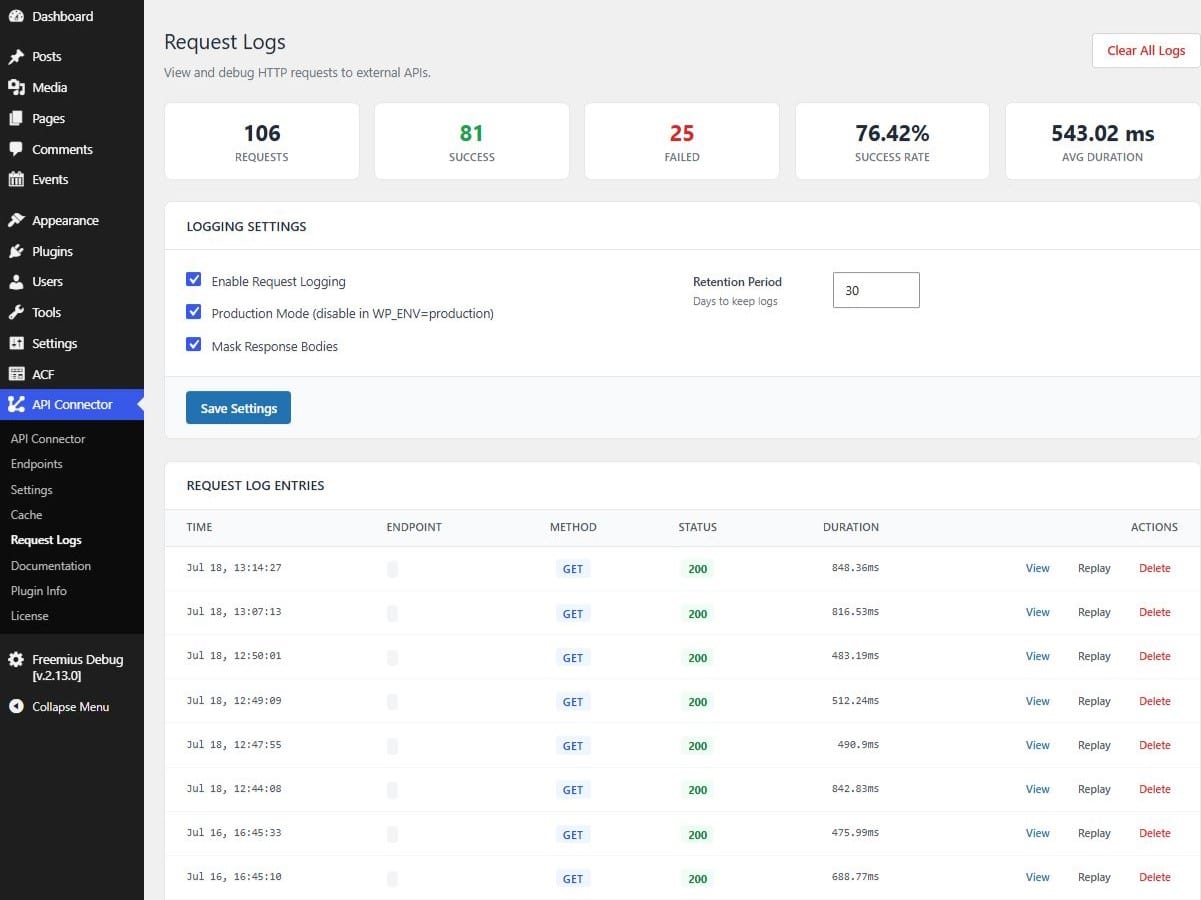
Task: Open the Posts menu
Action: [x=72, y=57]
